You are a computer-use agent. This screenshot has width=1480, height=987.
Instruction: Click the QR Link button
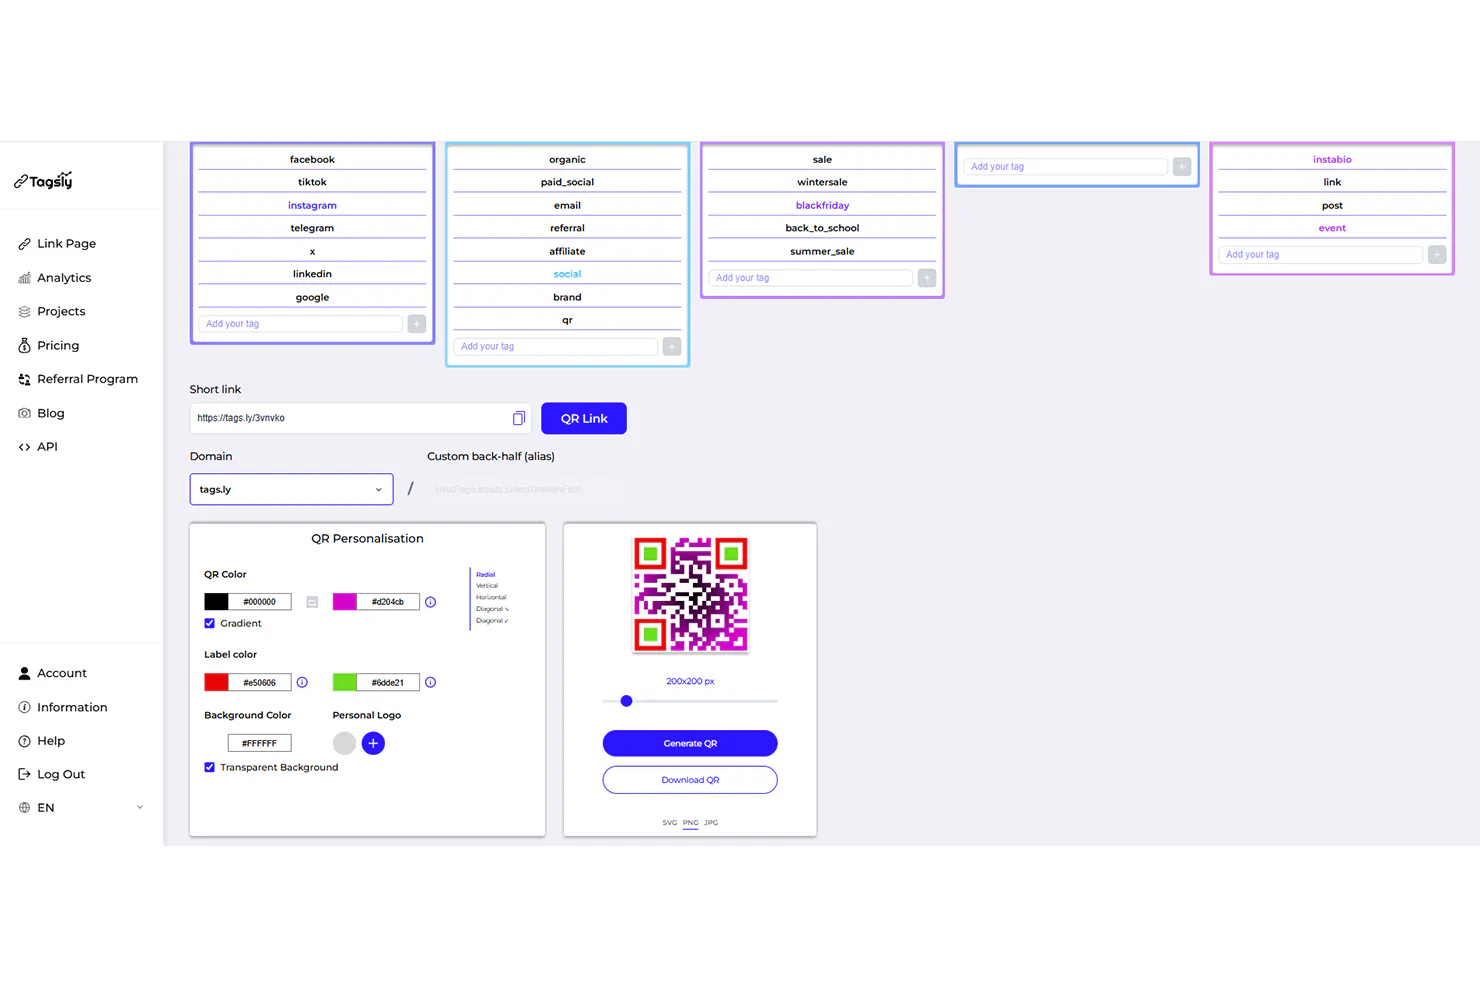(x=584, y=419)
